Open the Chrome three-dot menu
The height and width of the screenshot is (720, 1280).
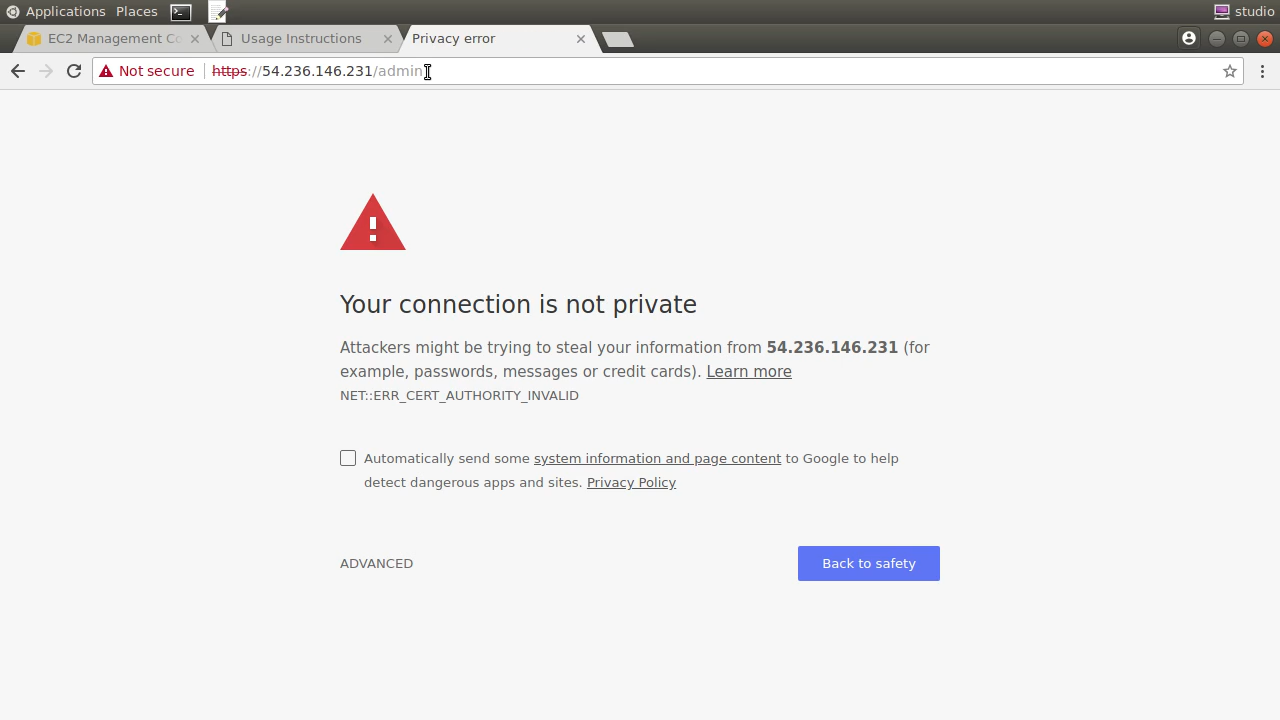coord(1262,71)
